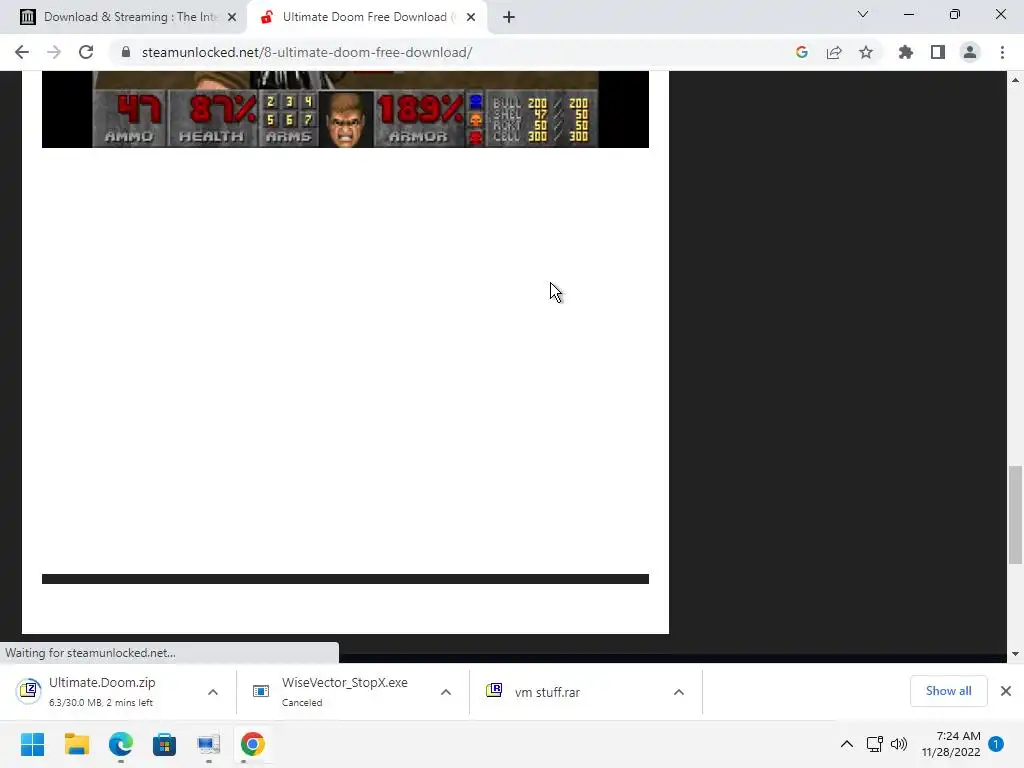Open the network status tray icon

[x=874, y=744]
